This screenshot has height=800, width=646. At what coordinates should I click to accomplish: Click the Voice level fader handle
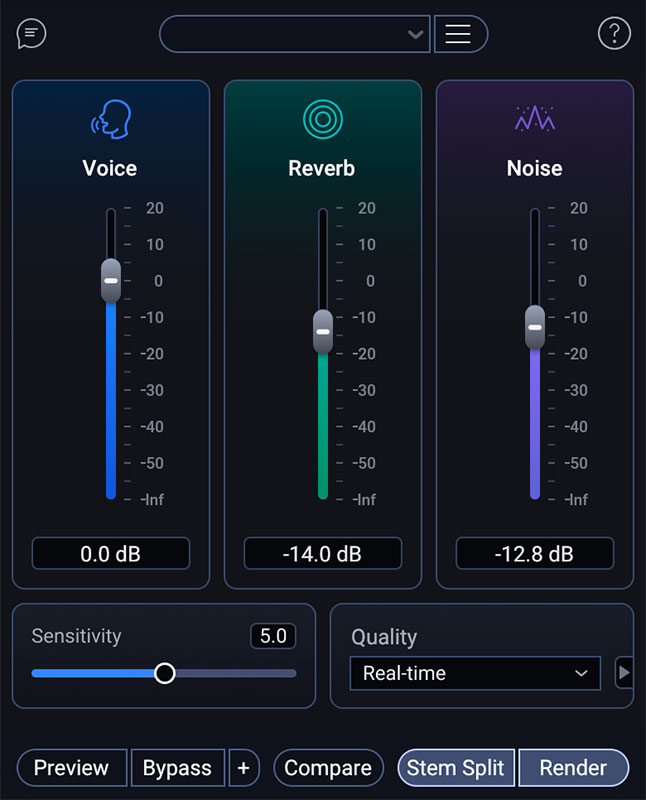111,281
